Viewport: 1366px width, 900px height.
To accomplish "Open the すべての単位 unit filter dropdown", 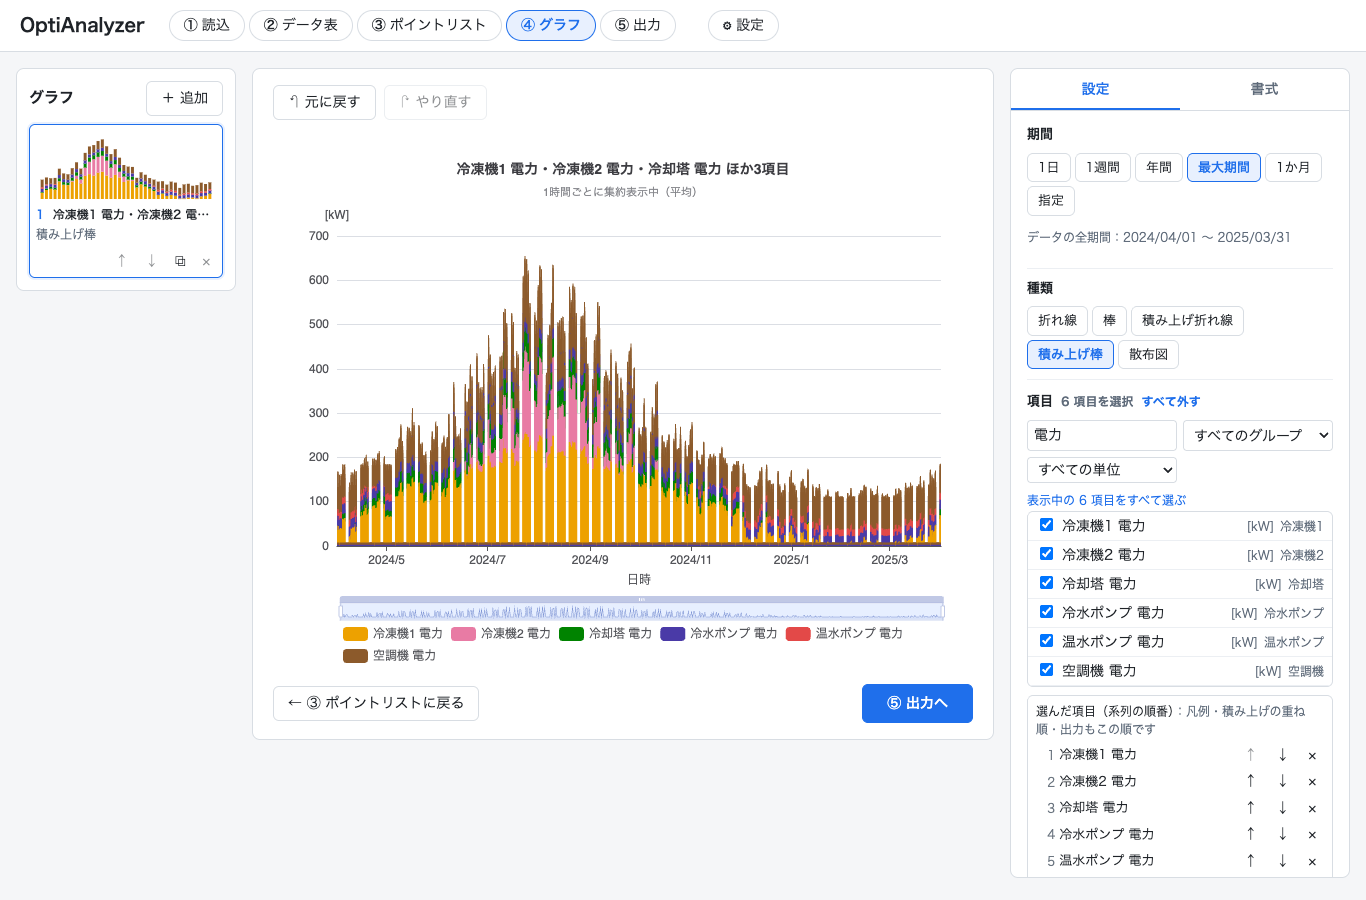I will (x=1102, y=470).
